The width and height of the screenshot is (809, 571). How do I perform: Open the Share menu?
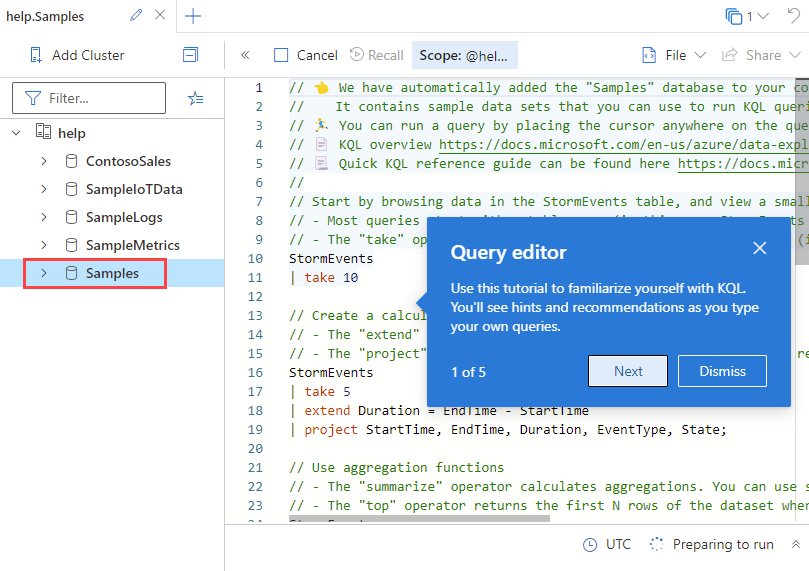coord(761,55)
